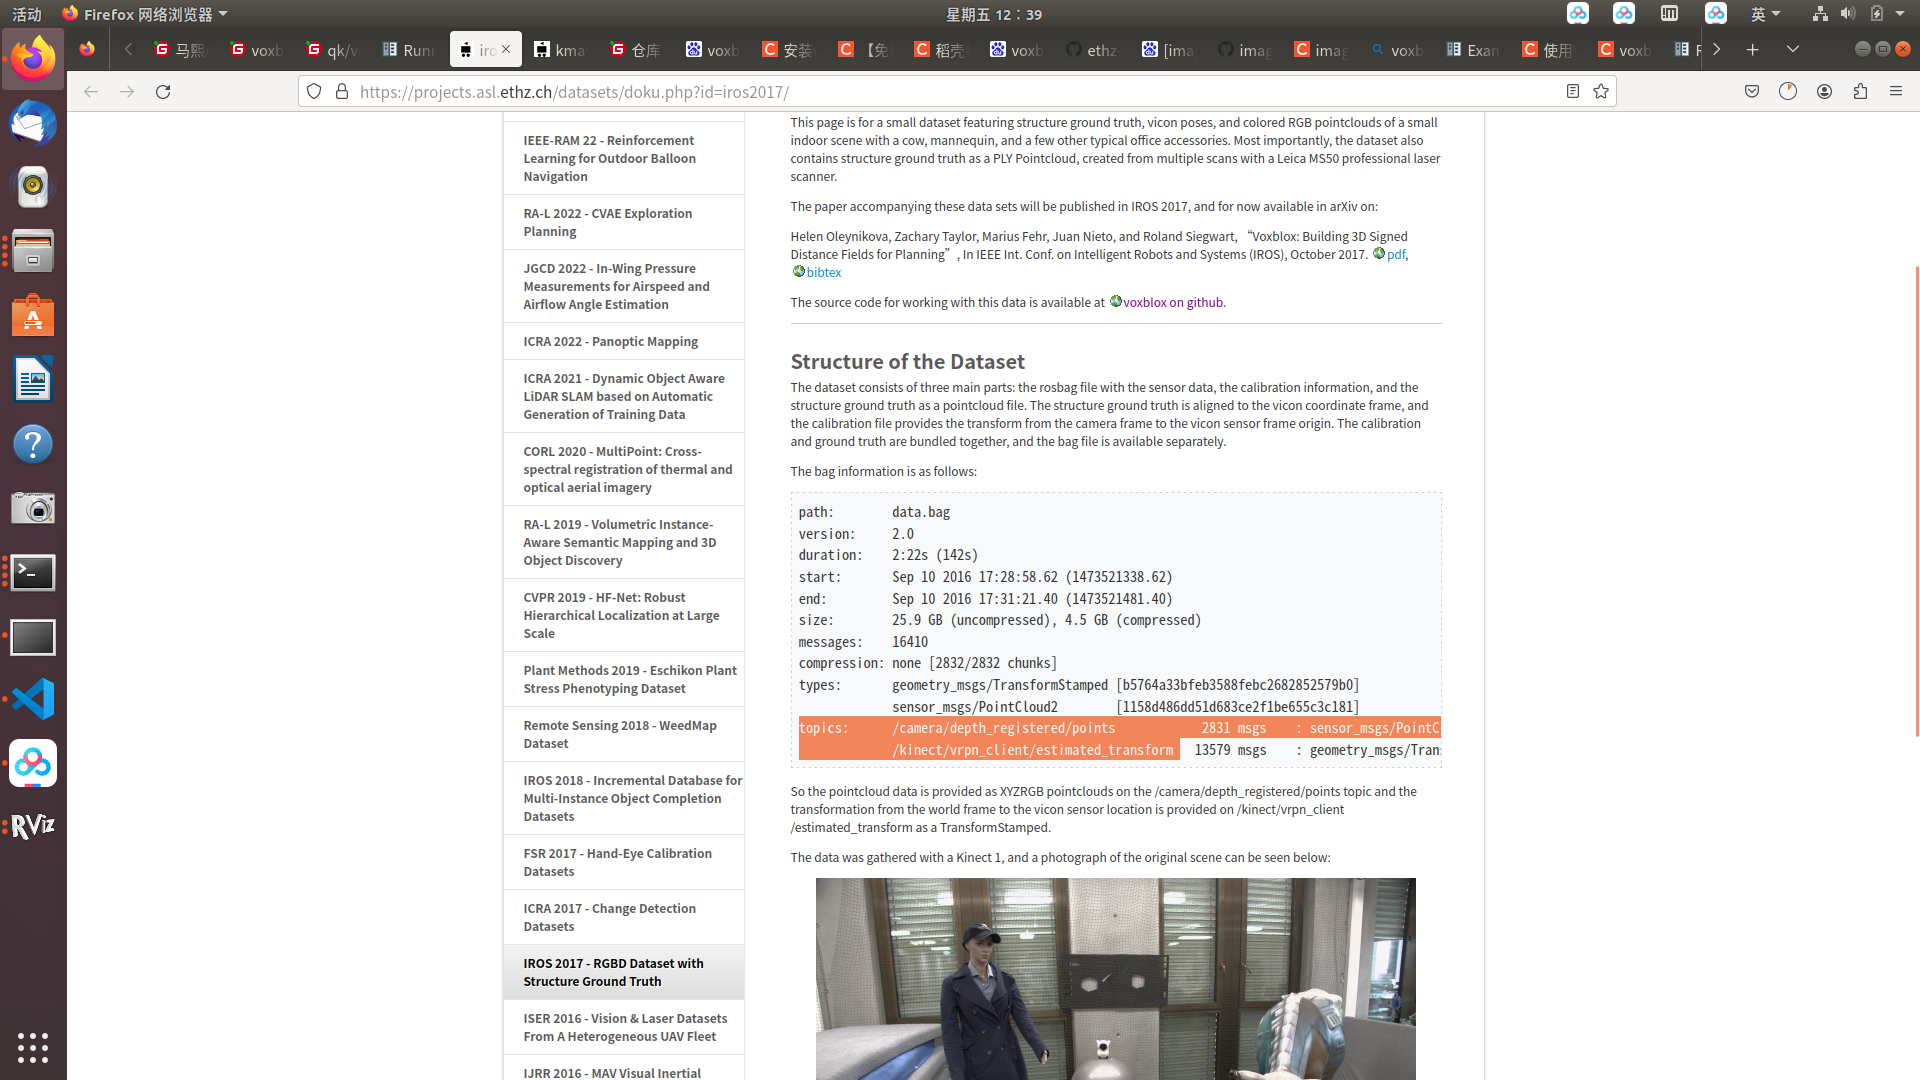This screenshot has height=1080, width=1920.
Task: Open the Firefox extensions puzzle icon
Action: point(1860,91)
